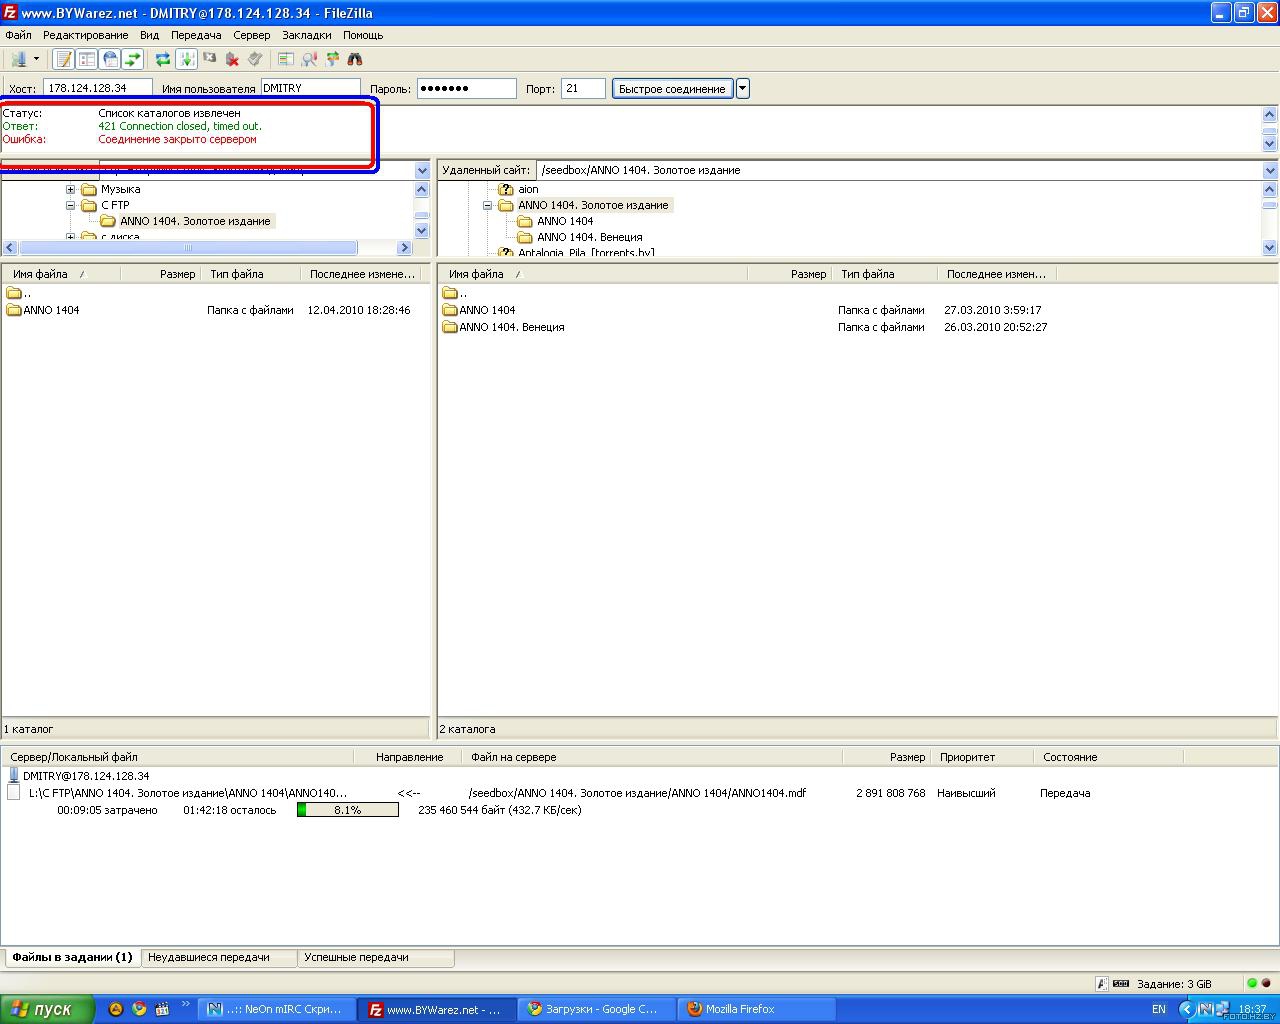Click the Имя пользователя field
1280x1024 pixels.
(x=311, y=88)
